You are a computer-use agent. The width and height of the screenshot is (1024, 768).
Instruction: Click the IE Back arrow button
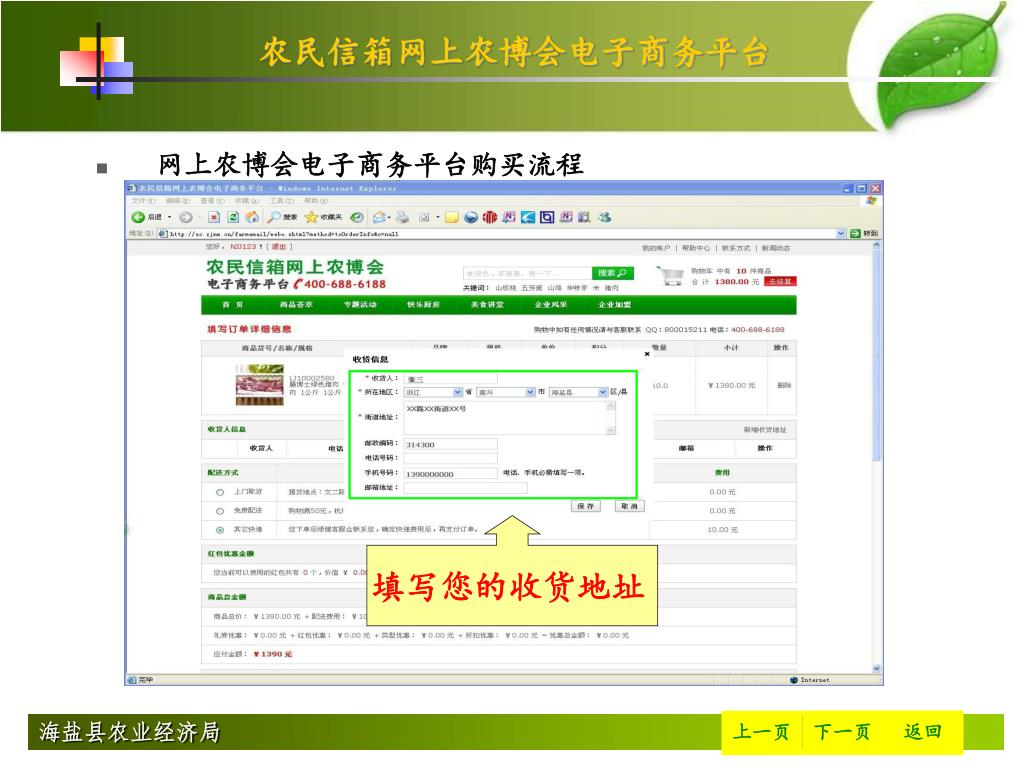(x=138, y=217)
